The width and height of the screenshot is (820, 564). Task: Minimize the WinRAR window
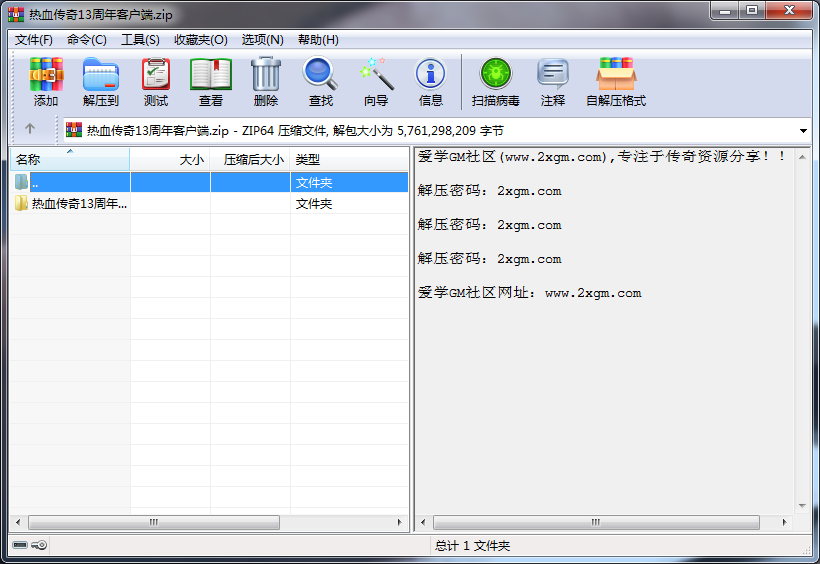point(725,10)
